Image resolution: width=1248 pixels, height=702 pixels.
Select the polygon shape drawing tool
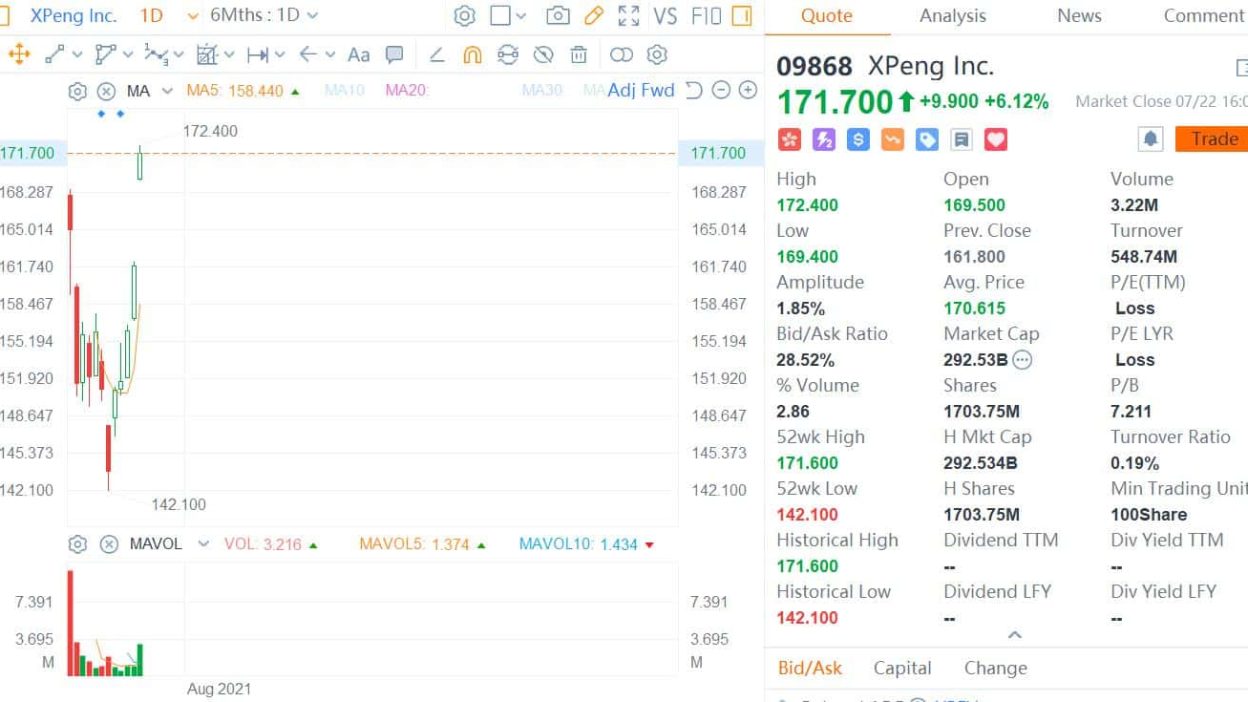(x=105, y=55)
